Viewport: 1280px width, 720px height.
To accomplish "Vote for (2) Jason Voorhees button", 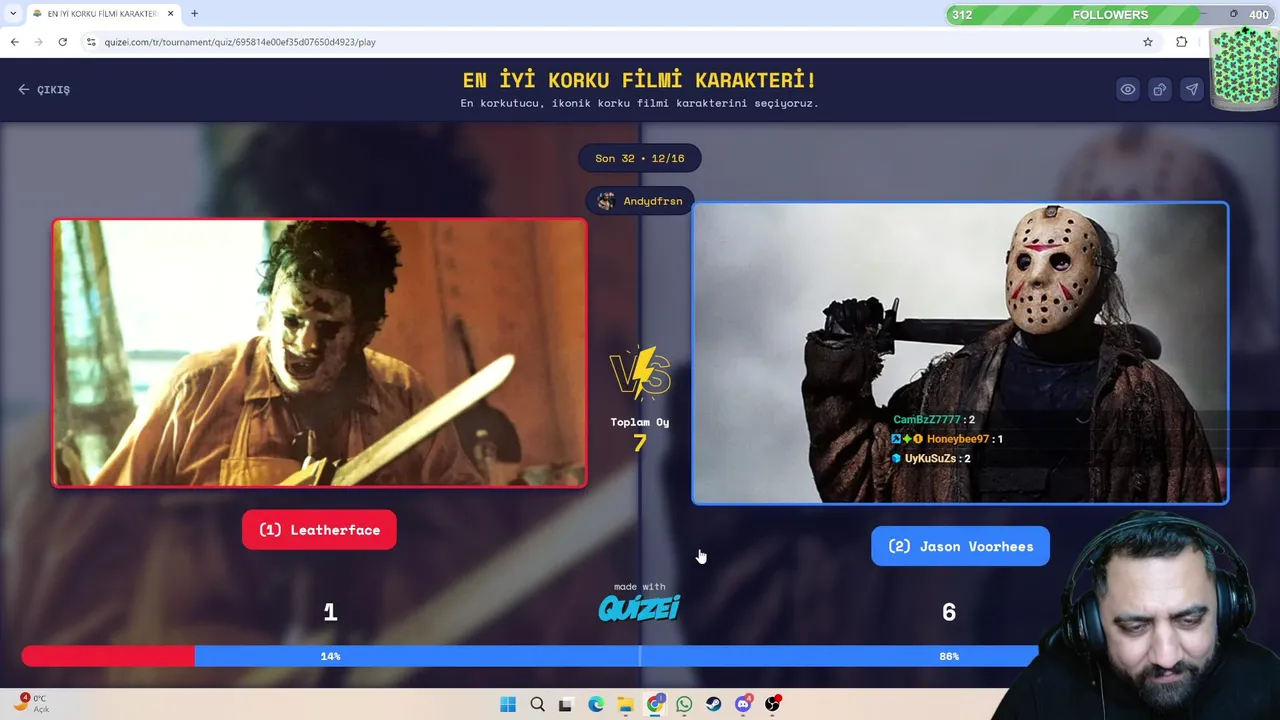I will [960, 546].
